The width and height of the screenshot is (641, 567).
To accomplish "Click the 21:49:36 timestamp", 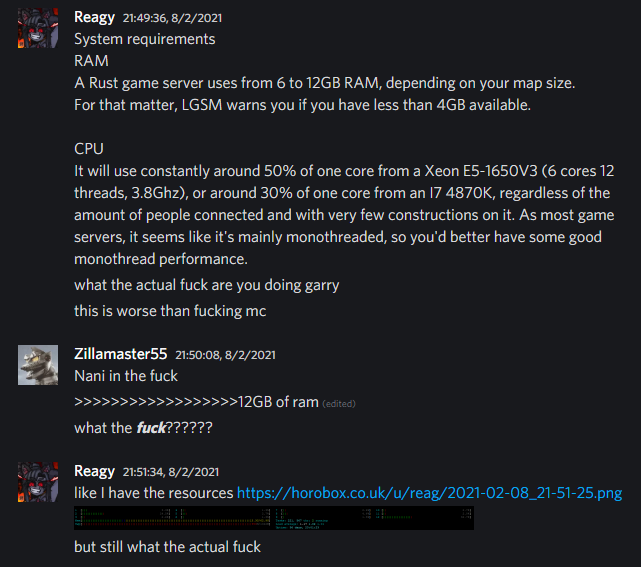I will coord(172,18).
